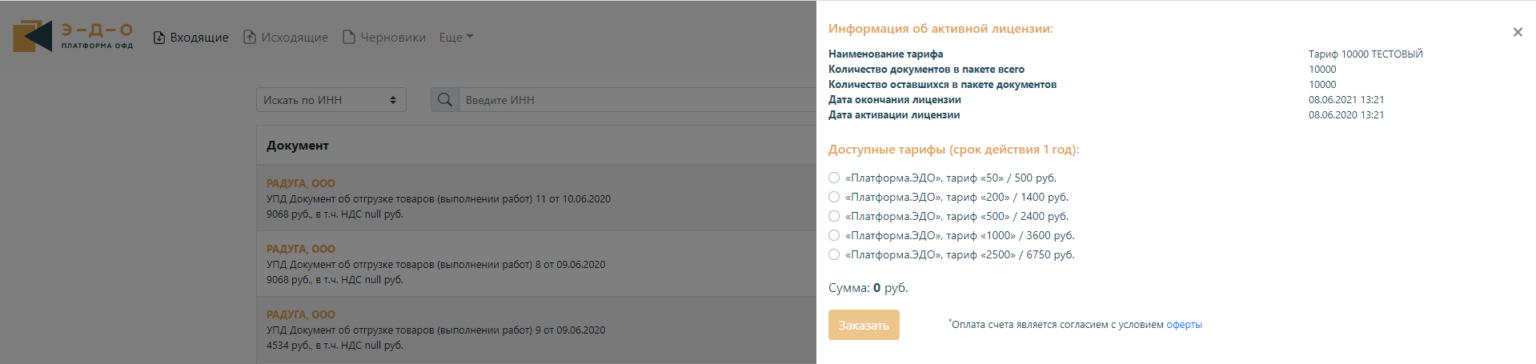Click the magnifier search icon

tap(445, 100)
